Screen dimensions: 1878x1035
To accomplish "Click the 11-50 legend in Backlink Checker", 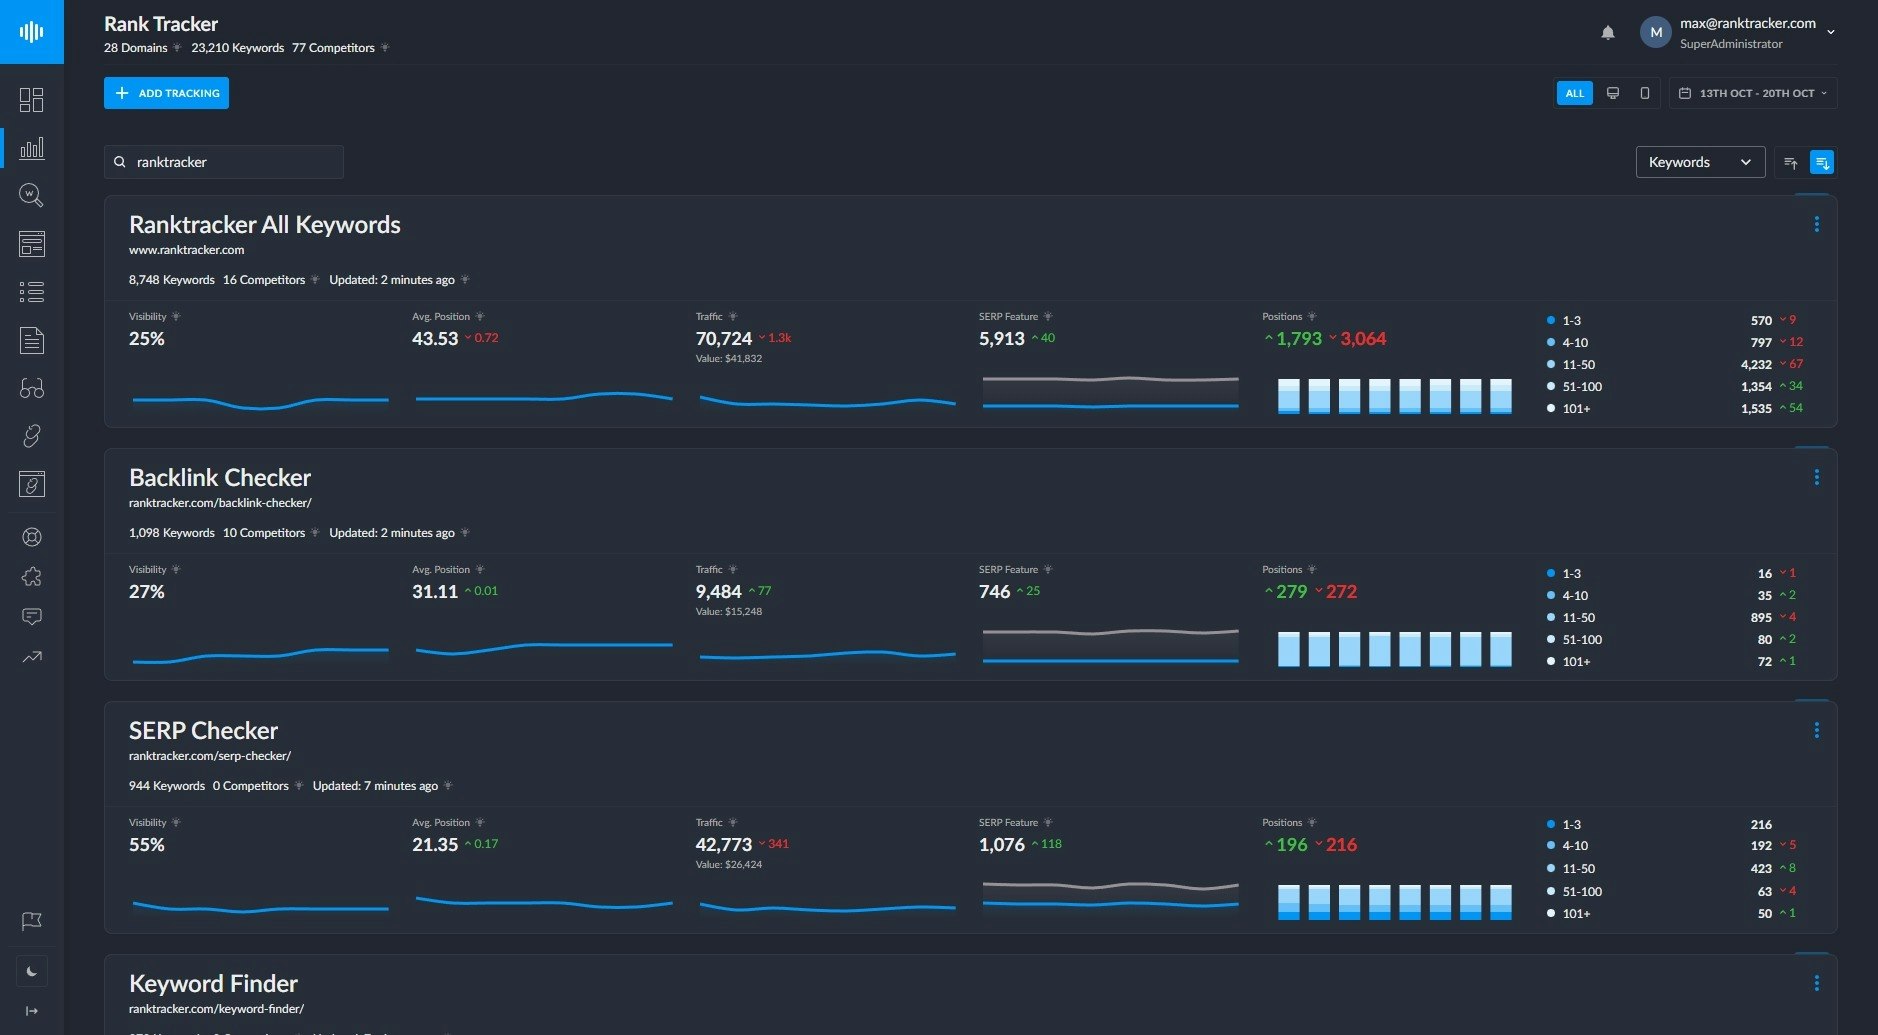I will pos(1571,618).
